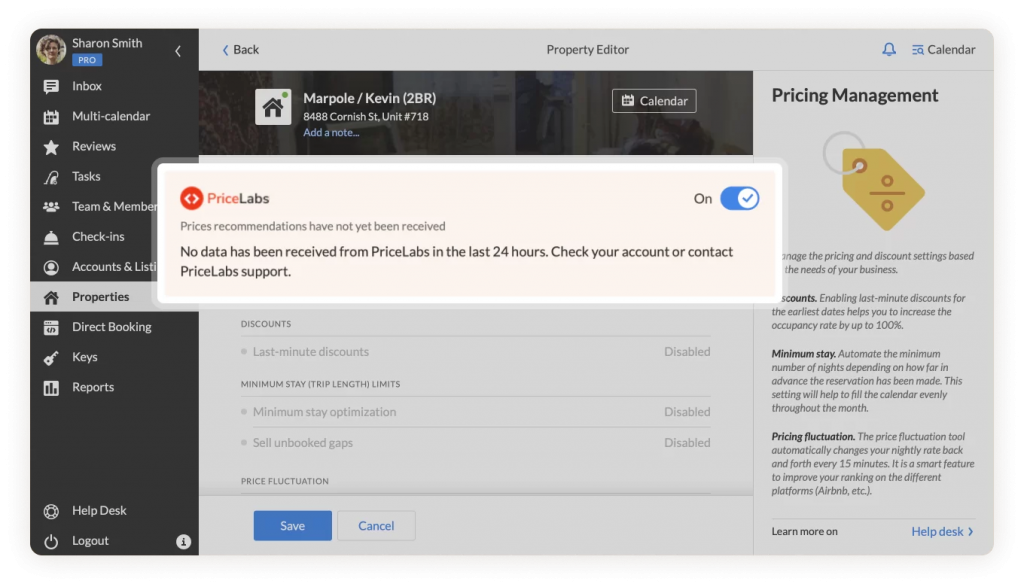Click the price tag illustration
Image resolution: width=1024 pixels, height=587 pixels.
(x=876, y=183)
